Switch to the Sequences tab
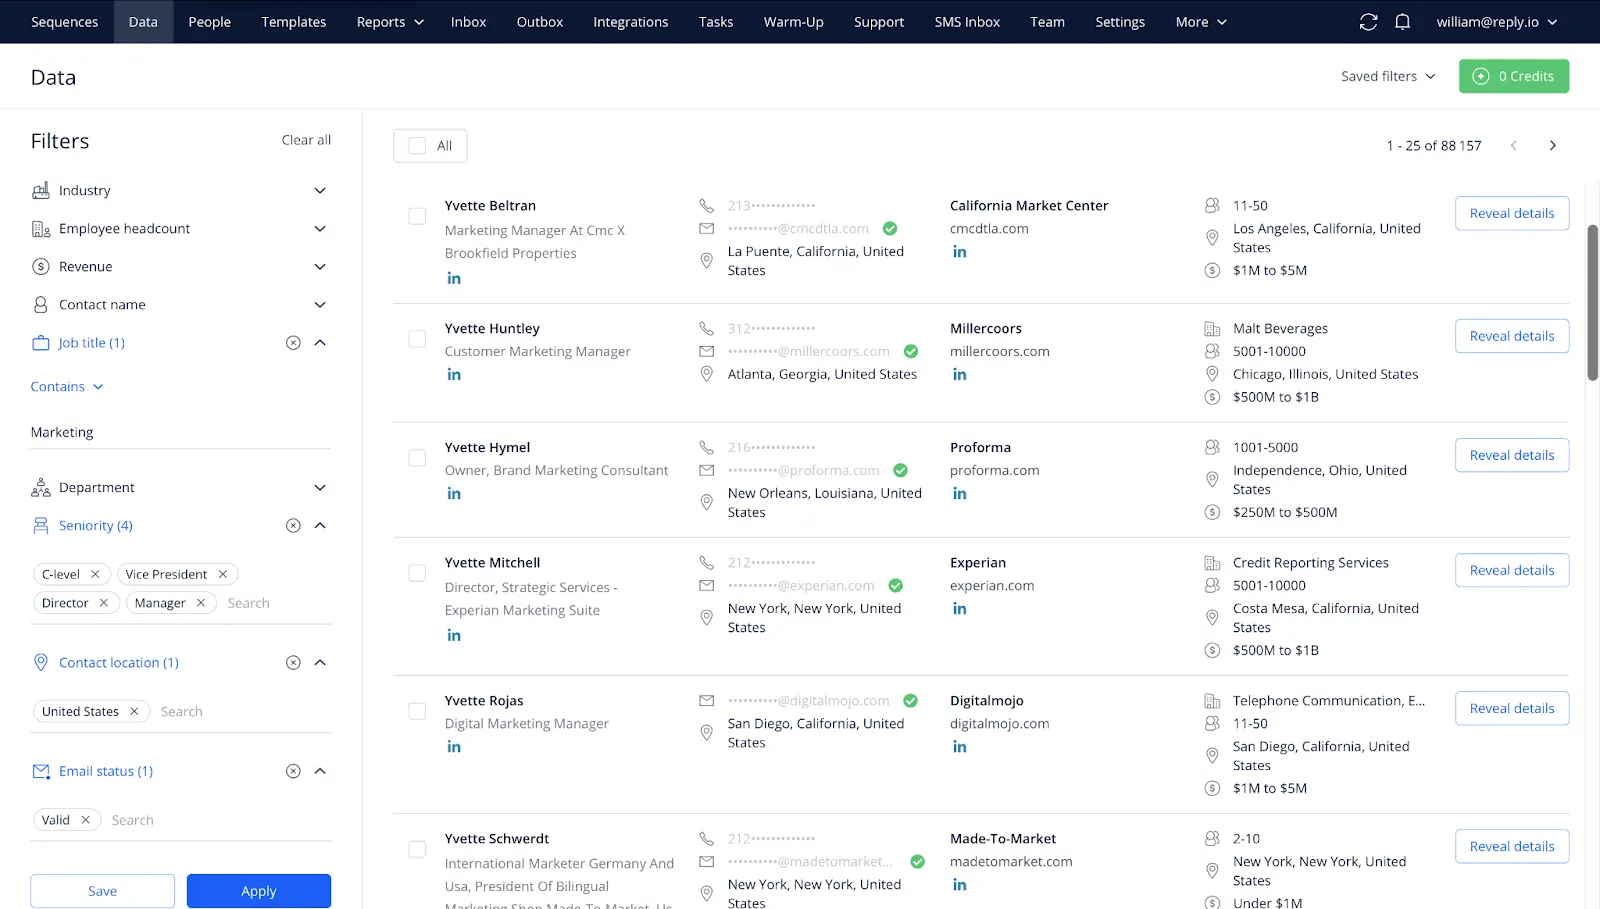This screenshot has height=909, width=1600. coord(65,22)
